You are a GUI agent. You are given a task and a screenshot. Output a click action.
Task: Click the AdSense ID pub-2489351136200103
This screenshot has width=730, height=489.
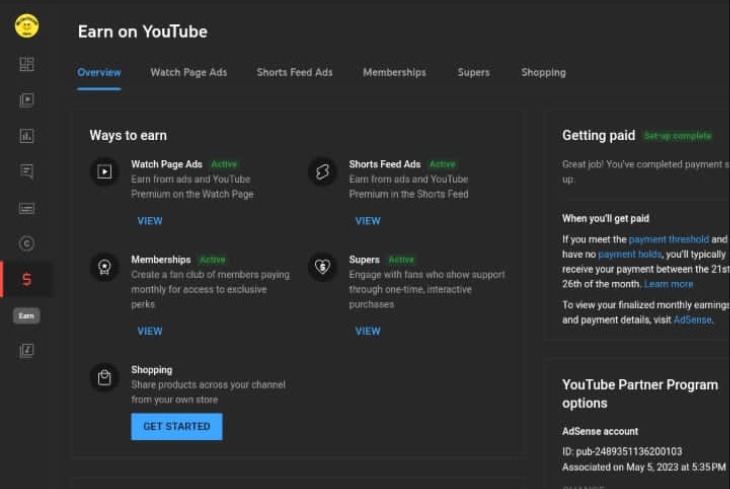622,451
